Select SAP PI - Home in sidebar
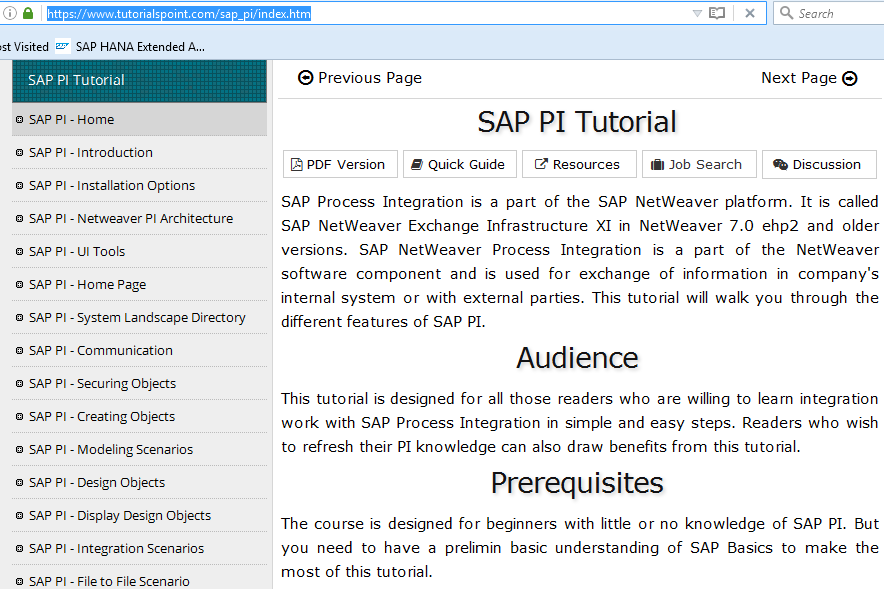884x589 pixels. 139,119
